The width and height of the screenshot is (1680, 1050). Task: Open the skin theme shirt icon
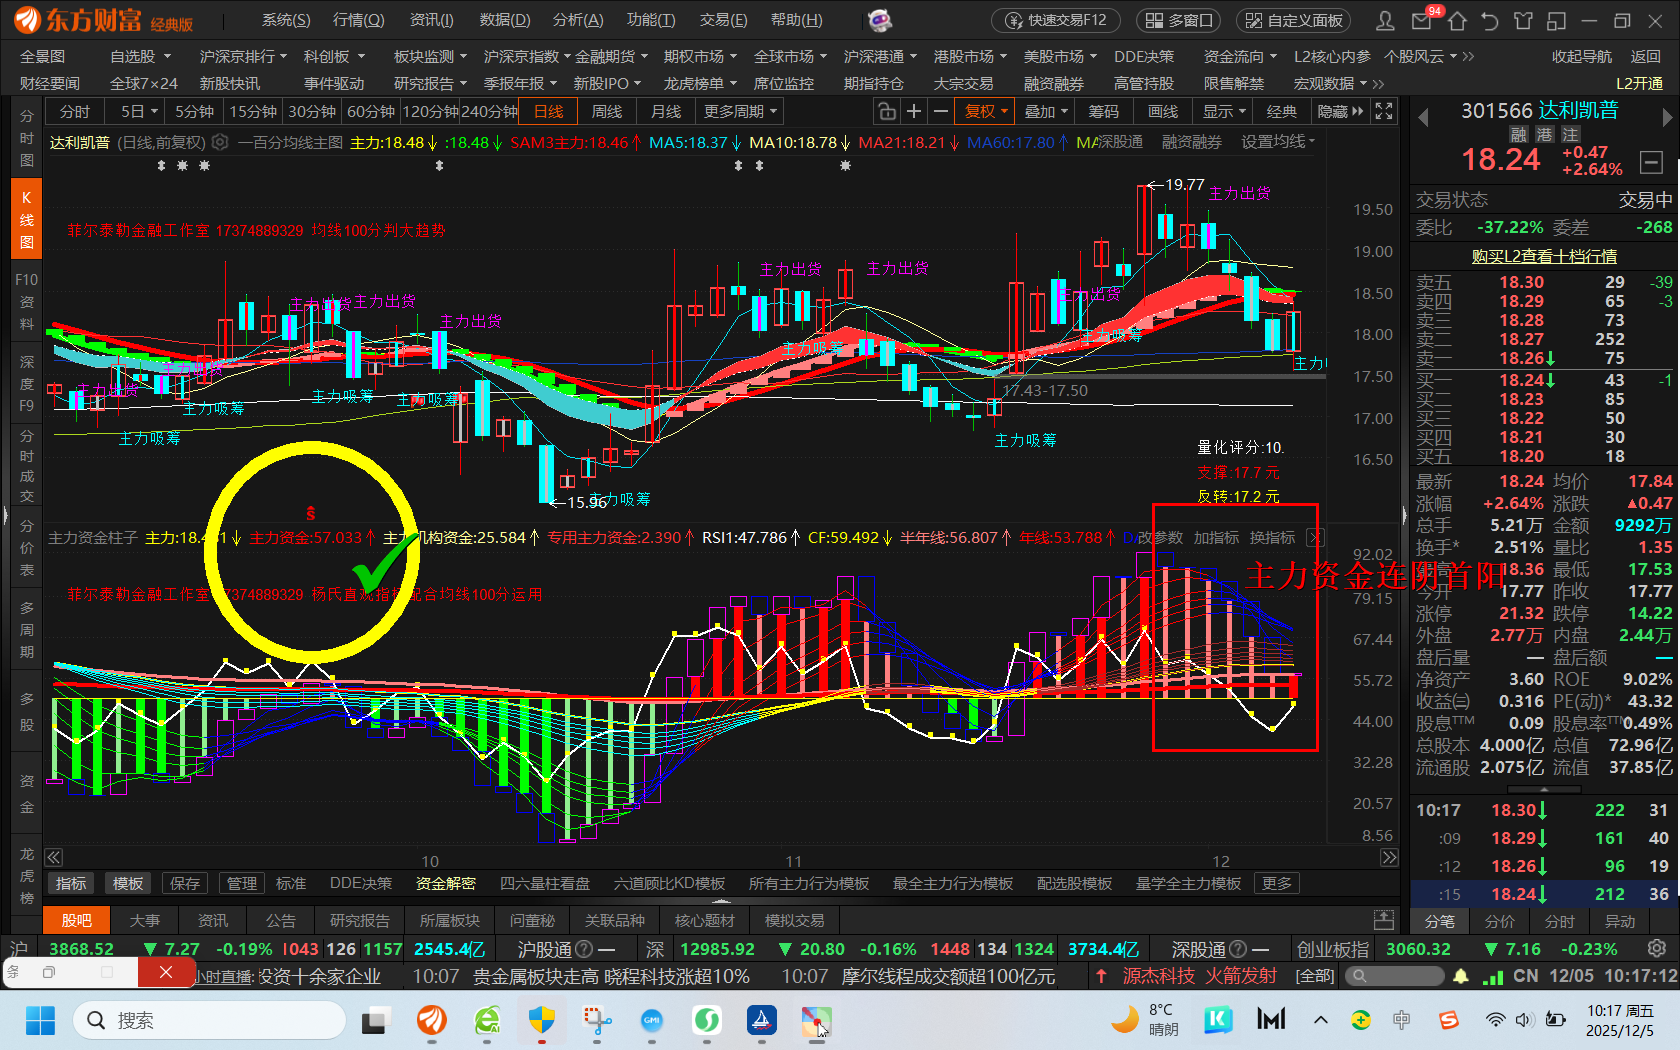click(x=1523, y=20)
